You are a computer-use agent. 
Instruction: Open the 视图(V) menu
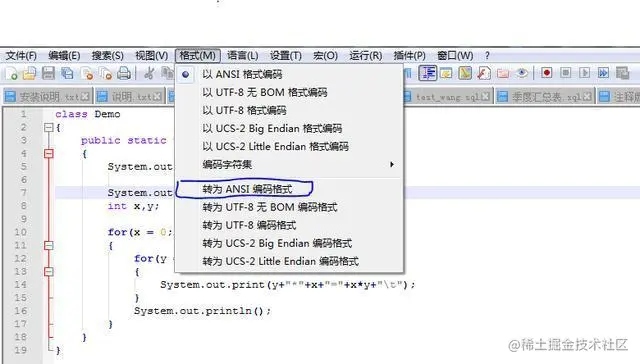tap(151, 55)
